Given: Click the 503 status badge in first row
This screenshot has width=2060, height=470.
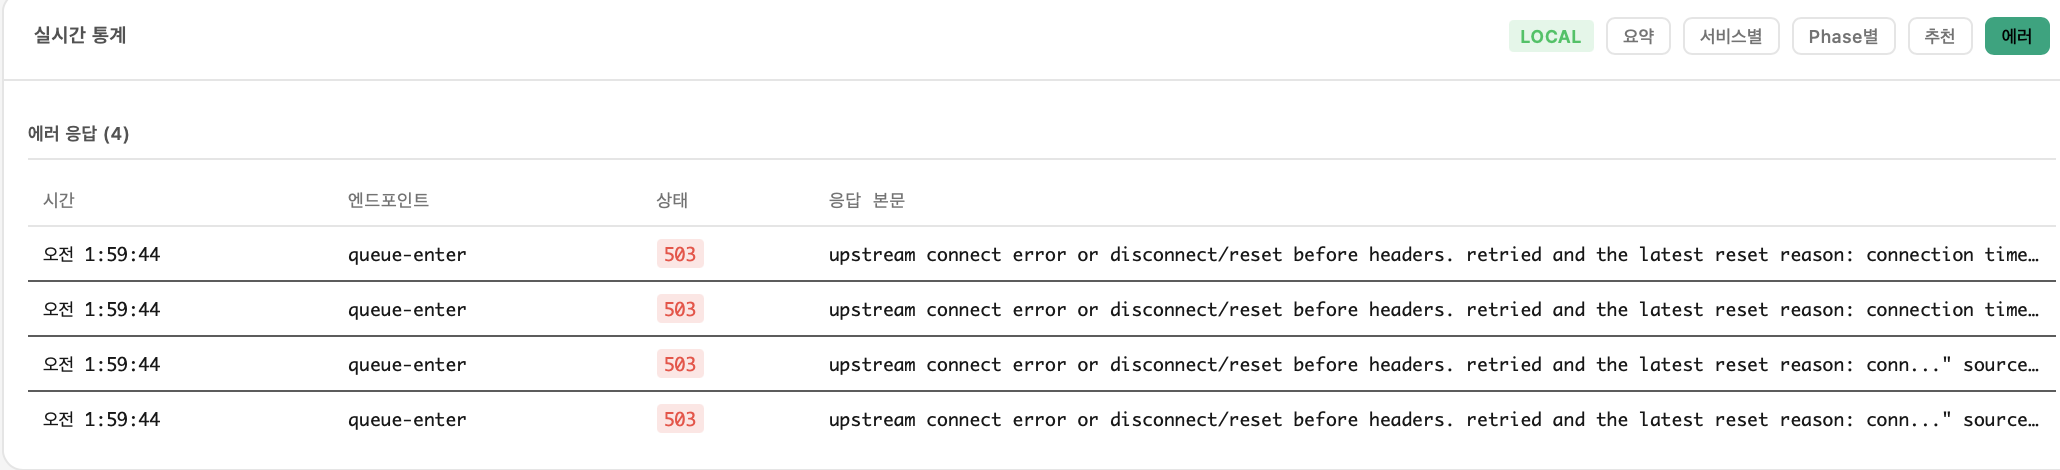Looking at the screenshot, I should point(680,254).
